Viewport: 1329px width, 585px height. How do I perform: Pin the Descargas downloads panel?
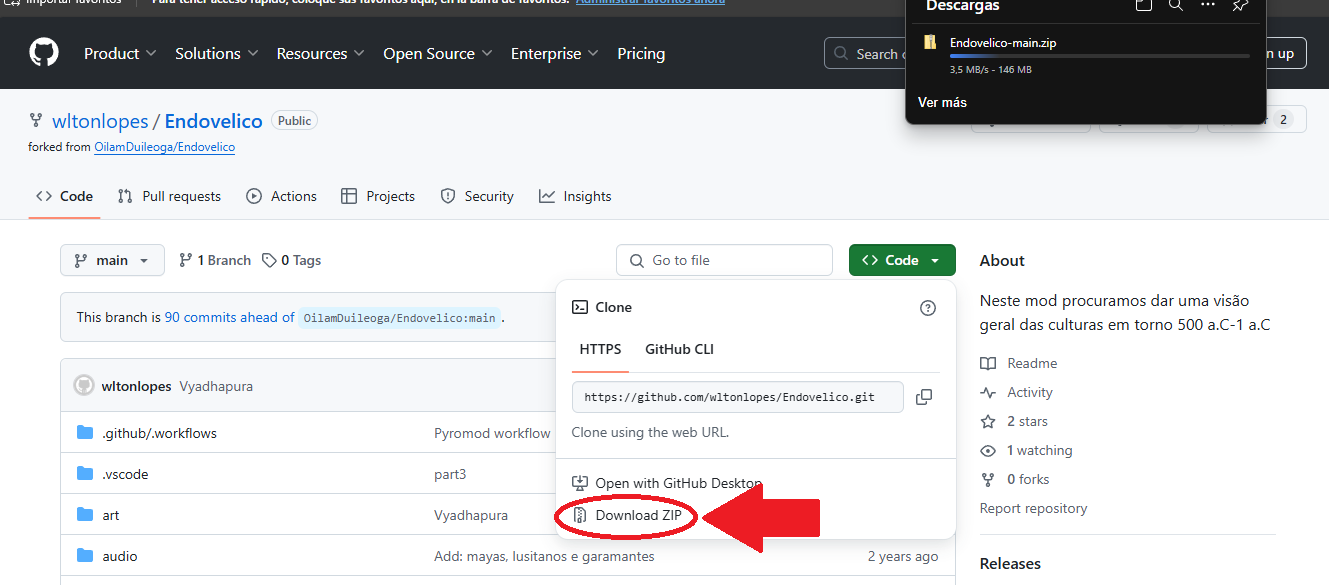[1240, 5]
